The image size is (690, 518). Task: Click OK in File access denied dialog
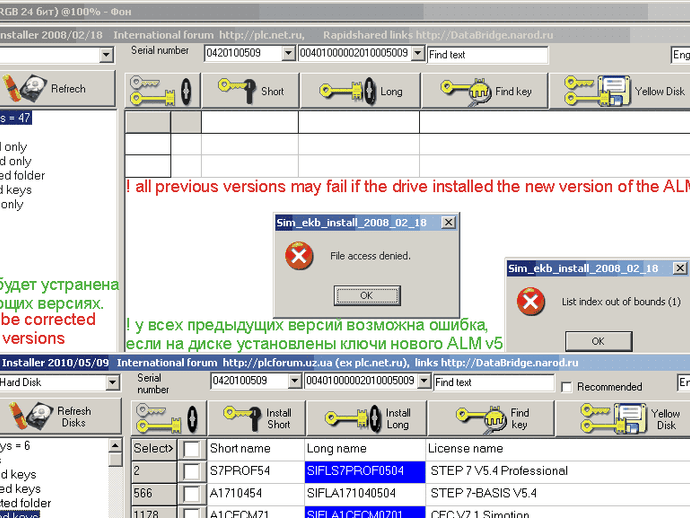[x=367, y=295]
